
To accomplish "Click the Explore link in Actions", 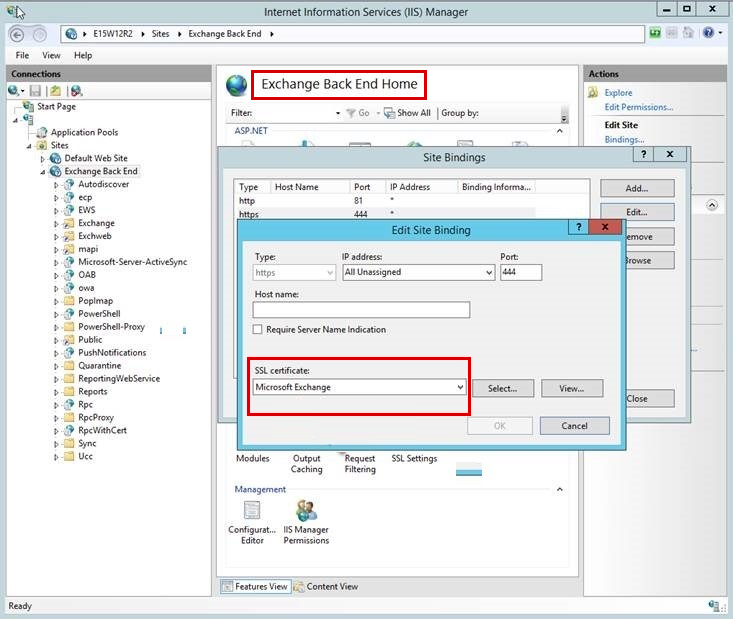I will click(x=618, y=93).
